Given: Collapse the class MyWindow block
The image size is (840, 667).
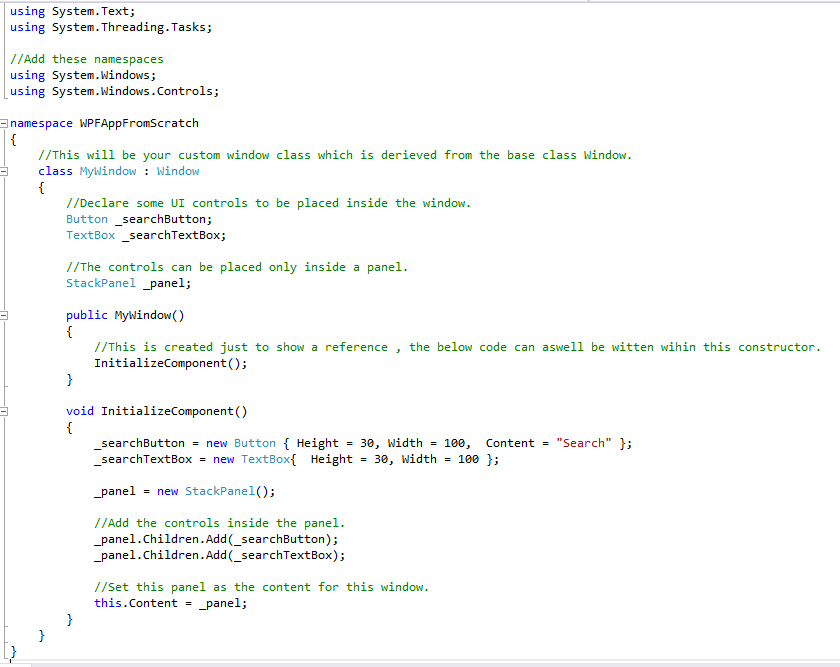Looking at the screenshot, I should click(x=4, y=171).
